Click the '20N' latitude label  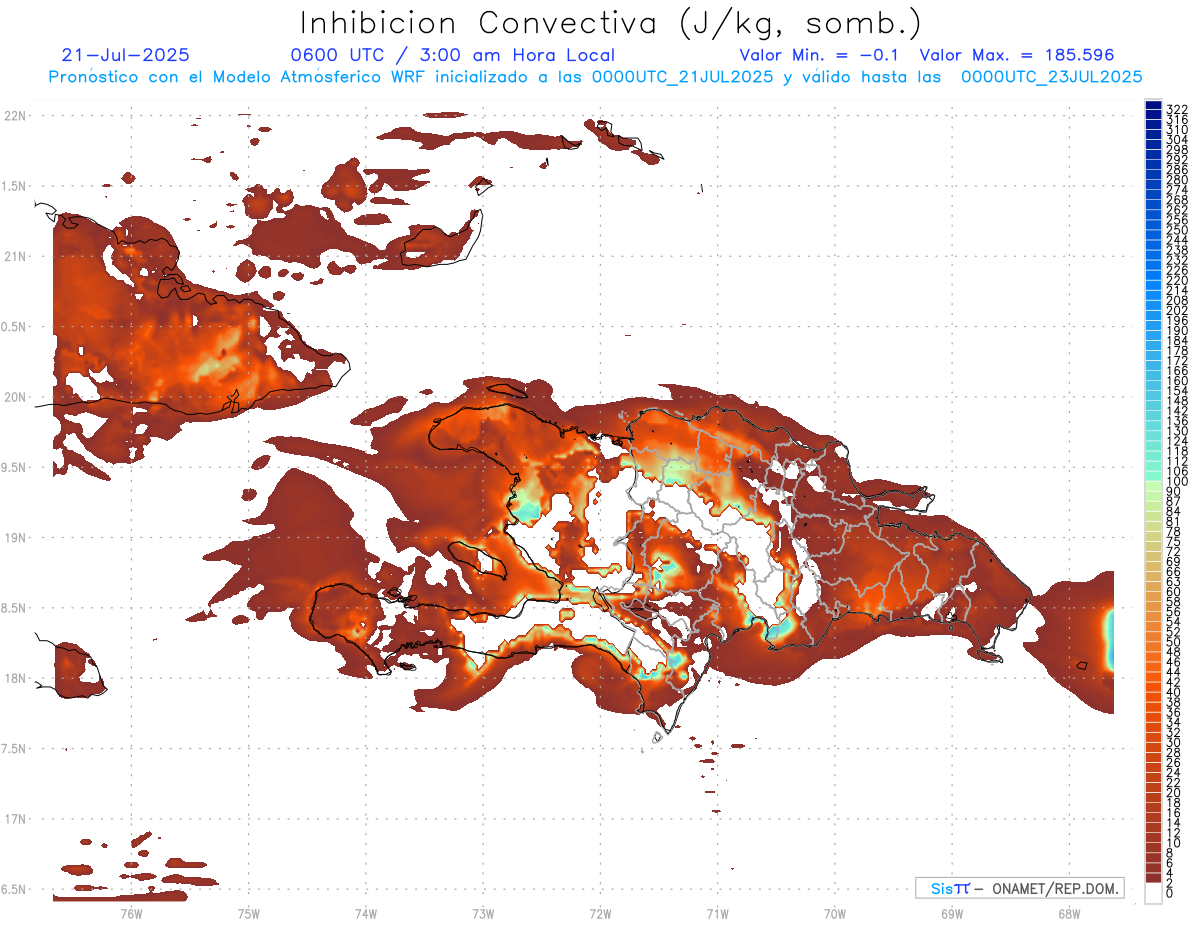pyautogui.click(x=17, y=397)
